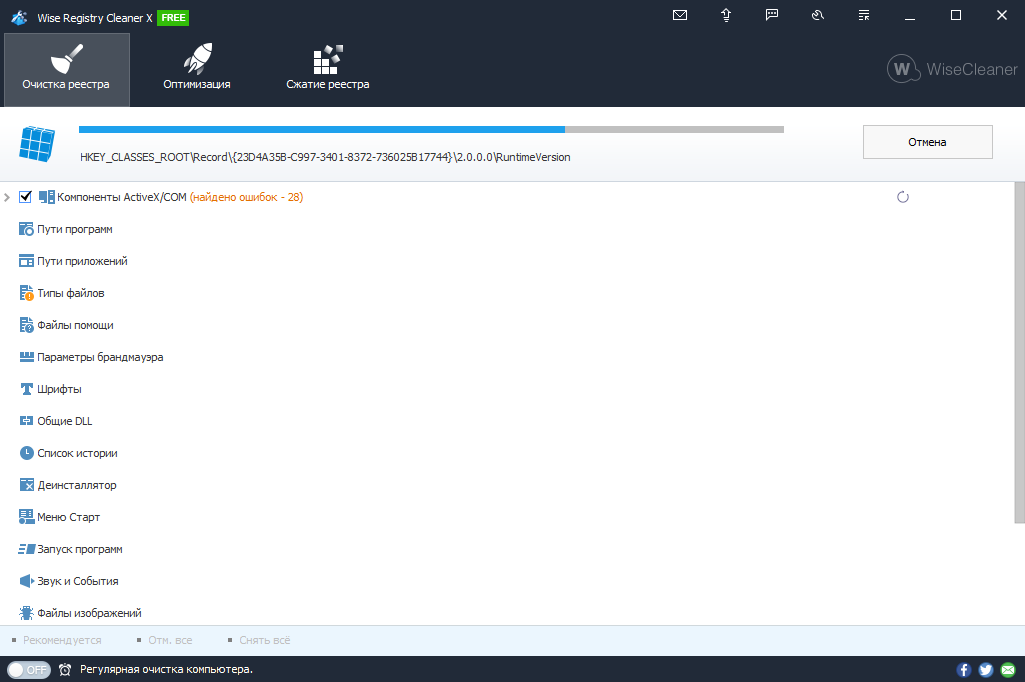The width and height of the screenshot is (1025, 682).
Task: Click the найдено ошибок - 28 text
Action: pyautogui.click(x=246, y=197)
